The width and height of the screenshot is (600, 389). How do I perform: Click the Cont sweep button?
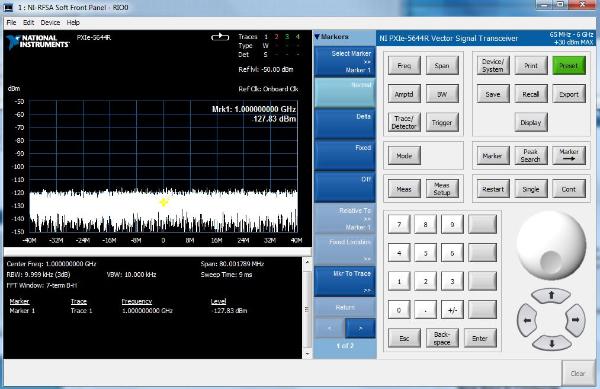[569, 189]
